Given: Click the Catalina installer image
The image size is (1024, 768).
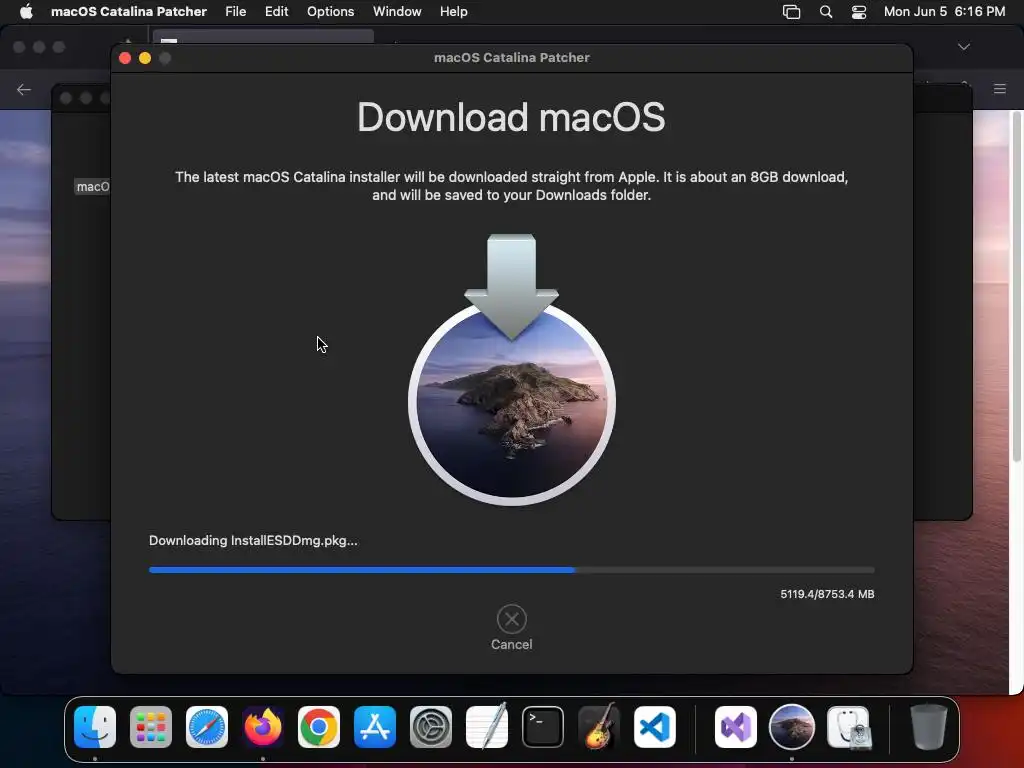Looking at the screenshot, I should pyautogui.click(x=511, y=370).
